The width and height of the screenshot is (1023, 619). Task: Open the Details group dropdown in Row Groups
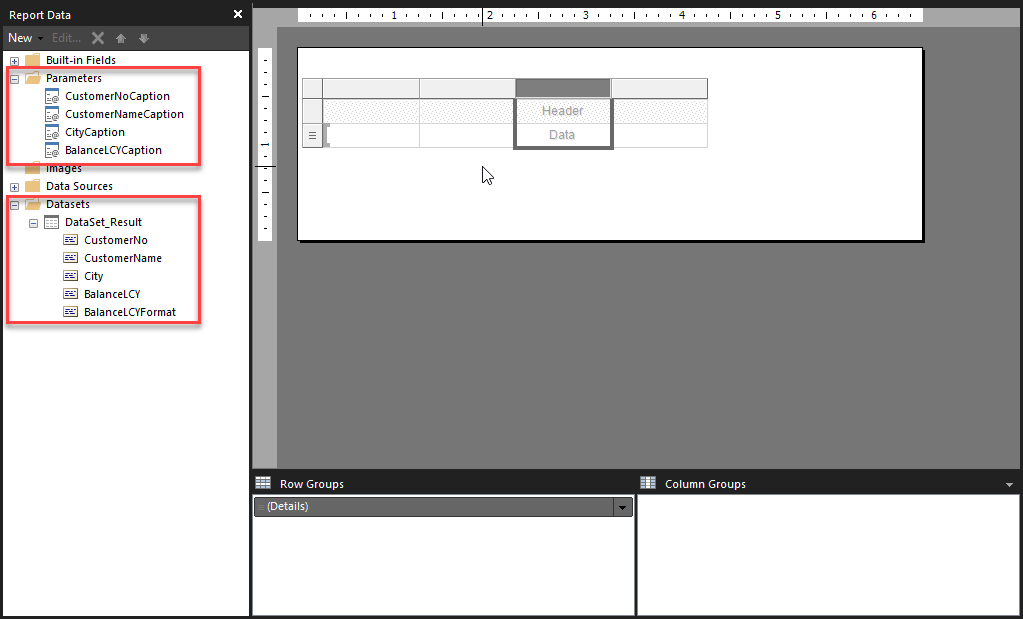point(622,506)
